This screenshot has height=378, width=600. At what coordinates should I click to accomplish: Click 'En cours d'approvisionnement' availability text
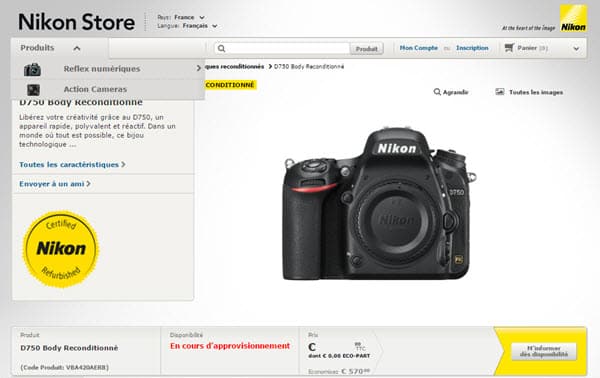(230, 346)
